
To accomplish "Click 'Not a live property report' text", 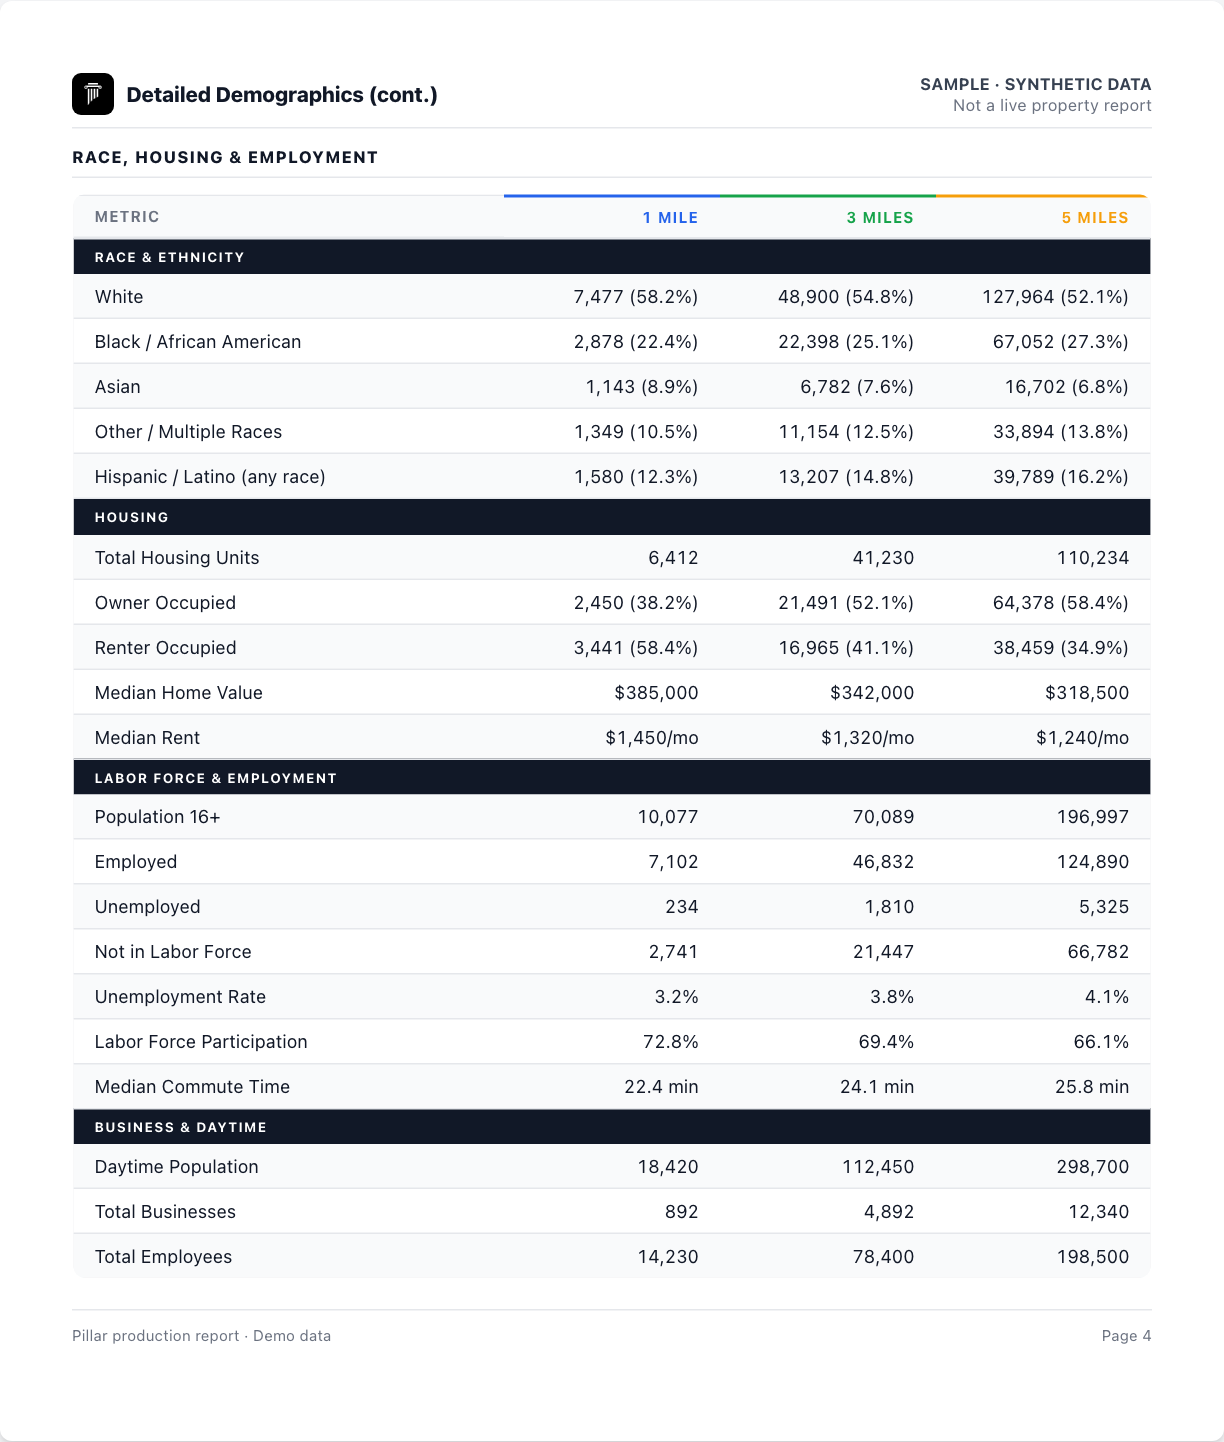I will point(1052,106).
